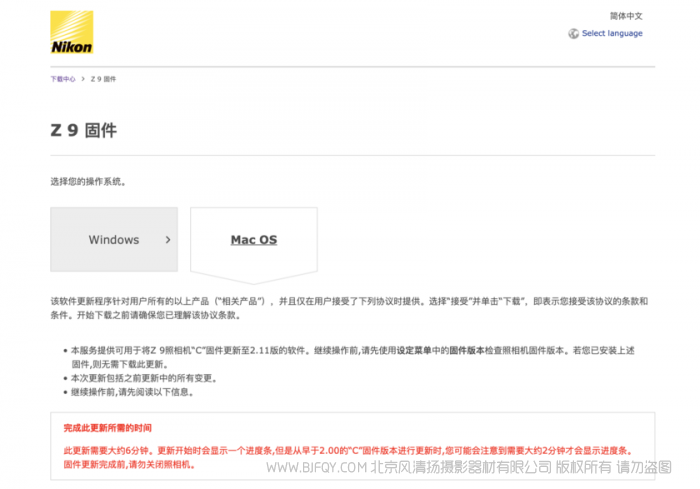Click the breadcrumb separator arrow
This screenshot has width=700, height=489.
click(x=82, y=78)
